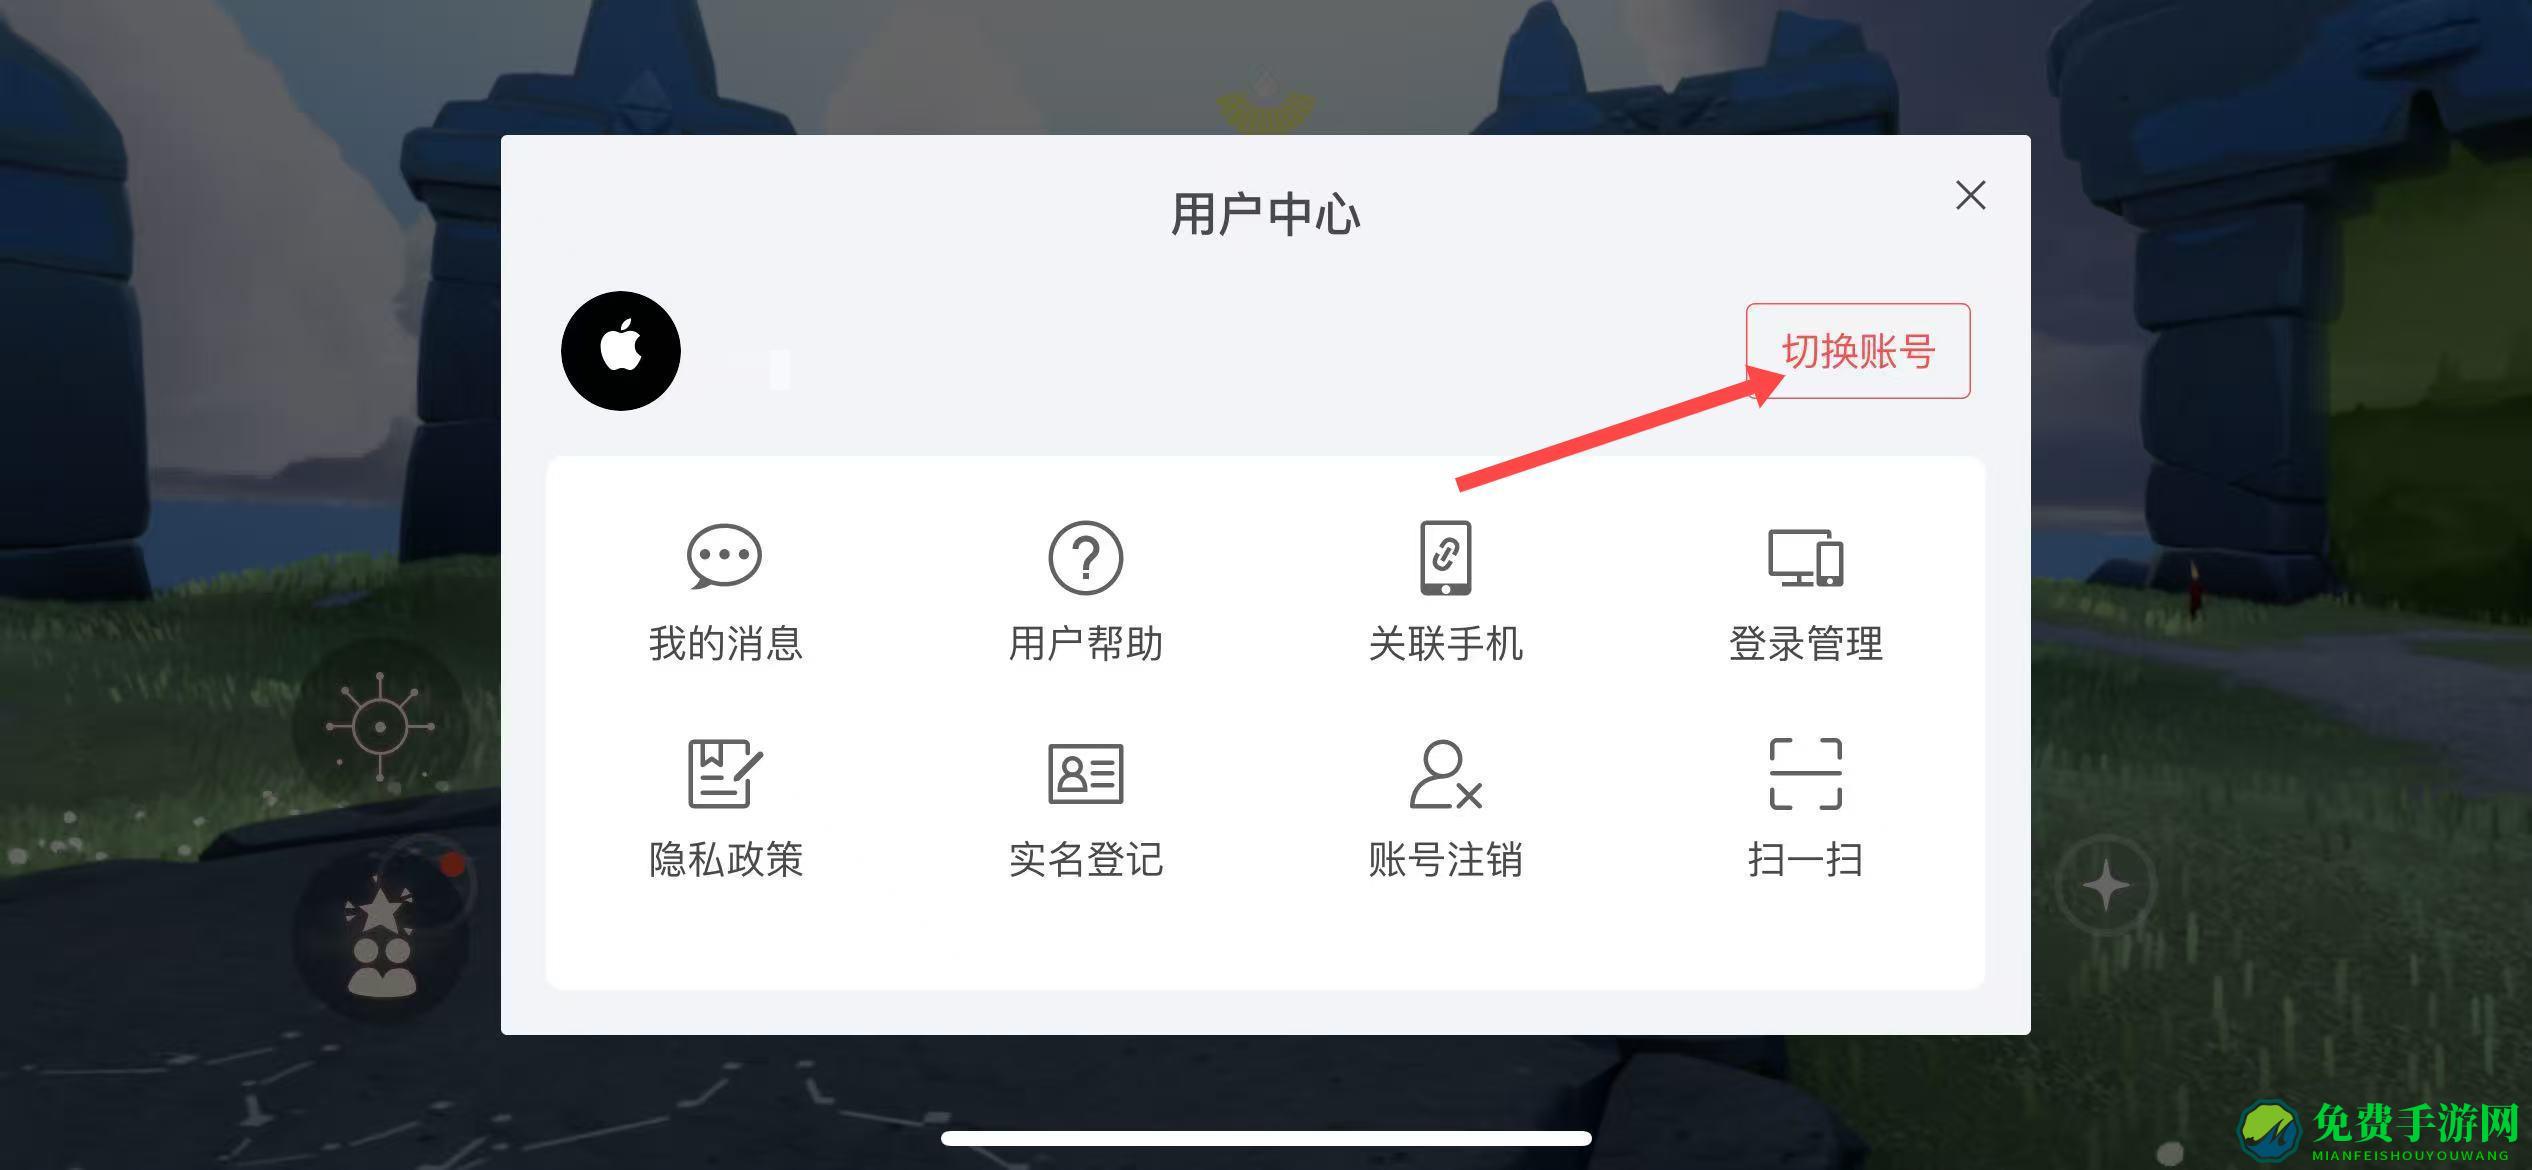This screenshot has width=2532, height=1170.
Task: Close the 用户中心 dialog
Action: pyautogui.click(x=1970, y=195)
